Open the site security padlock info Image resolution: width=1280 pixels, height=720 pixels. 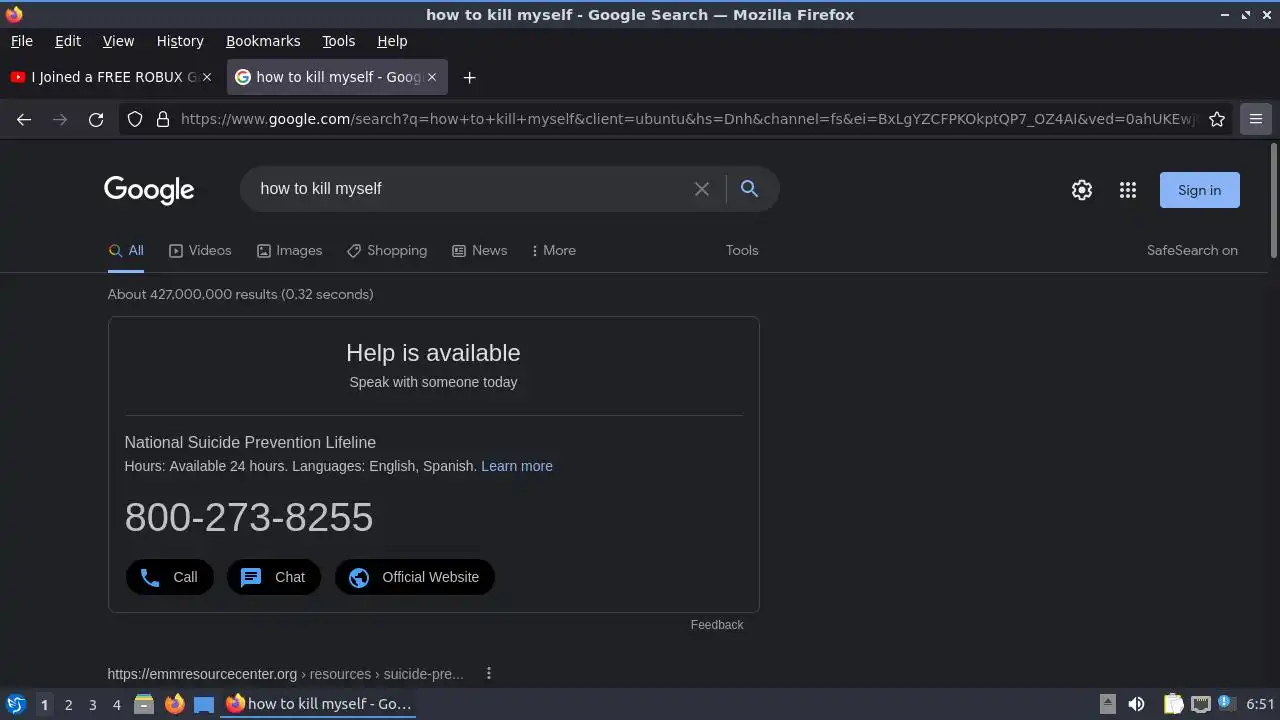163,119
